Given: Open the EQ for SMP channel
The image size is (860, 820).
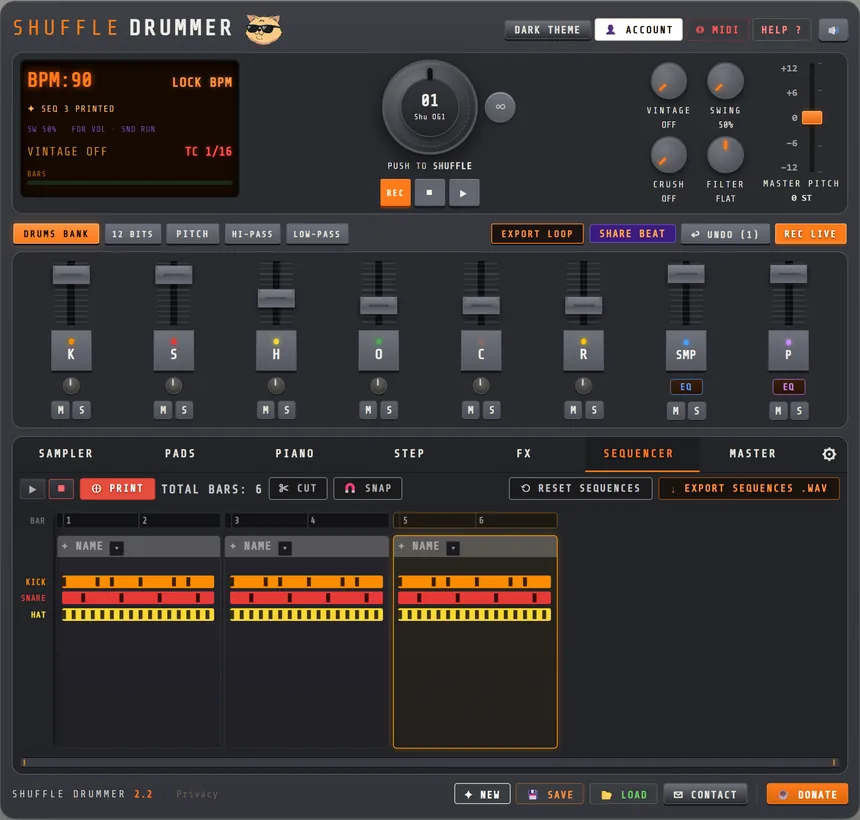Looking at the screenshot, I should (x=686, y=387).
